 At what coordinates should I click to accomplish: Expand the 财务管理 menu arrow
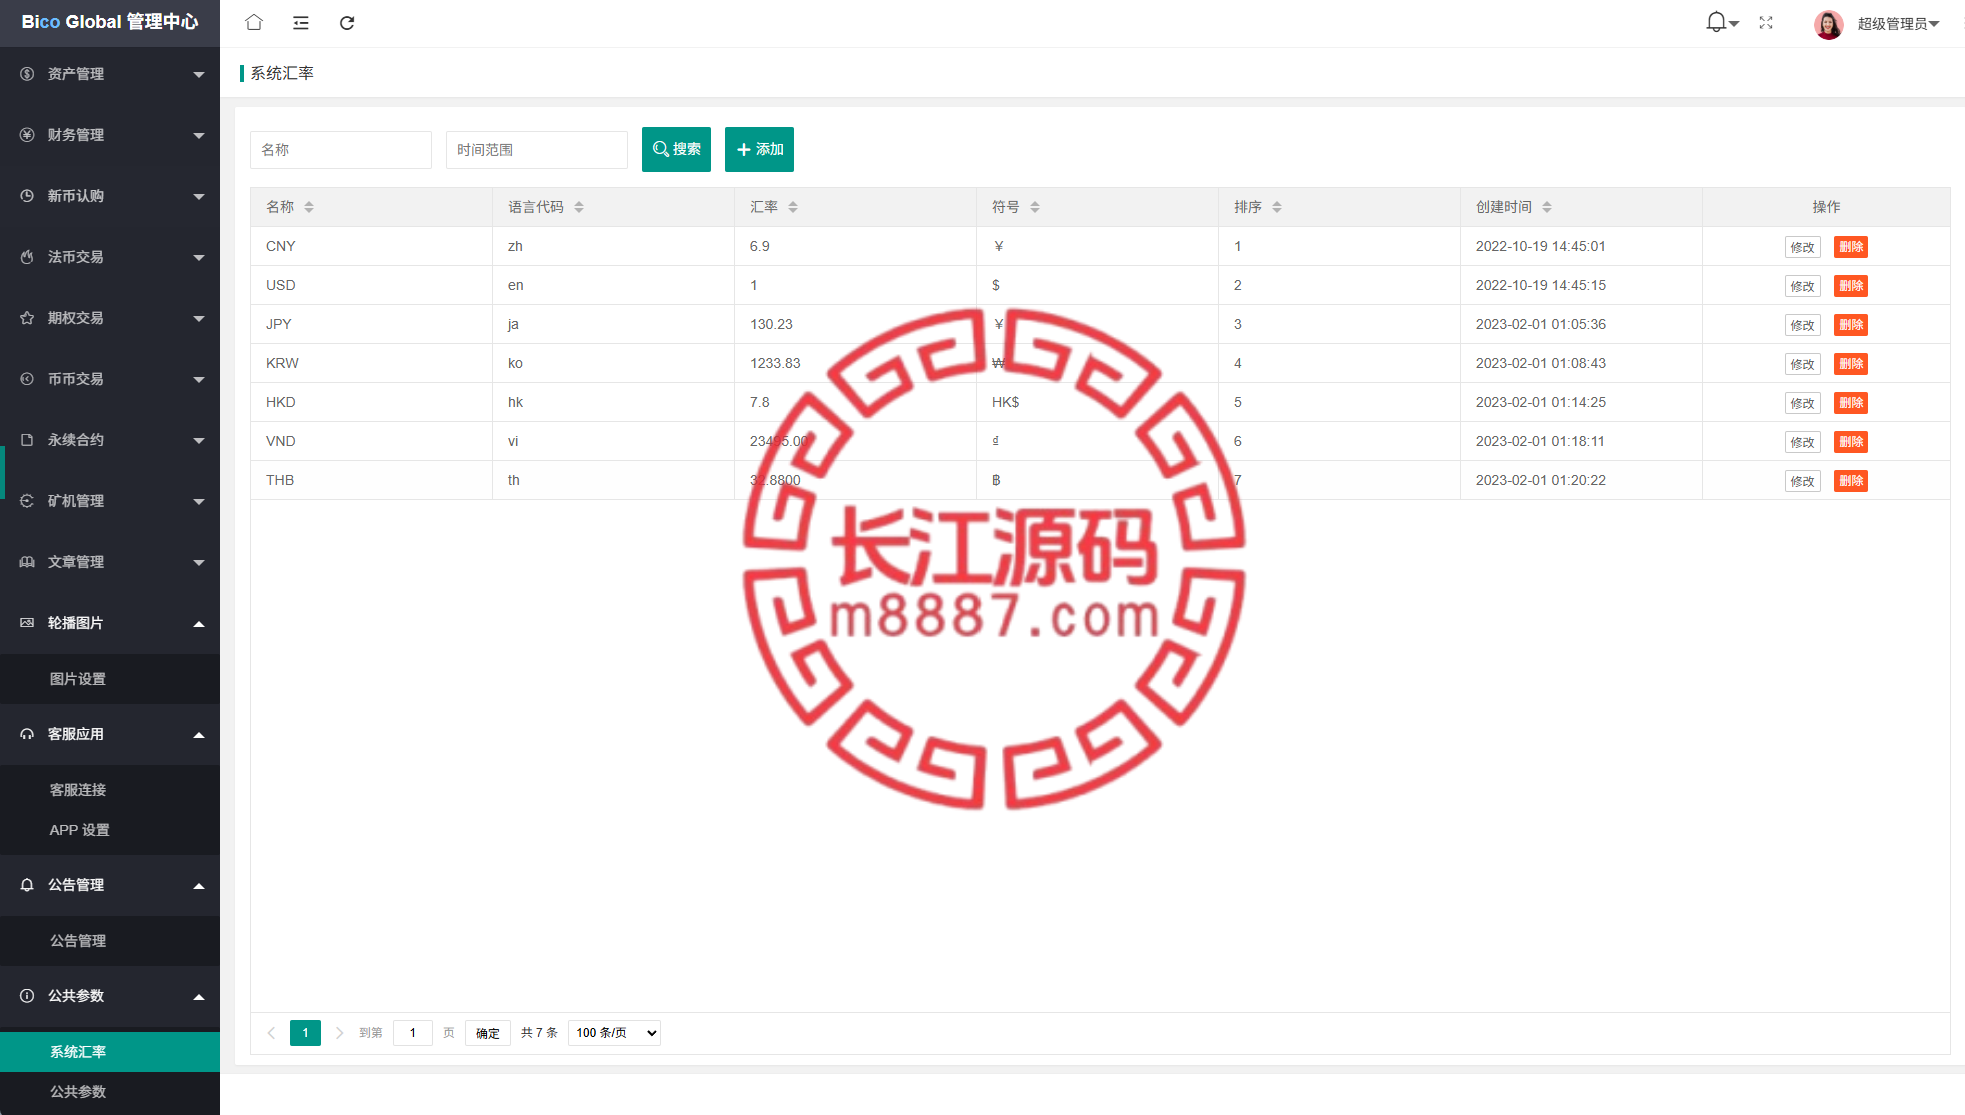199,136
